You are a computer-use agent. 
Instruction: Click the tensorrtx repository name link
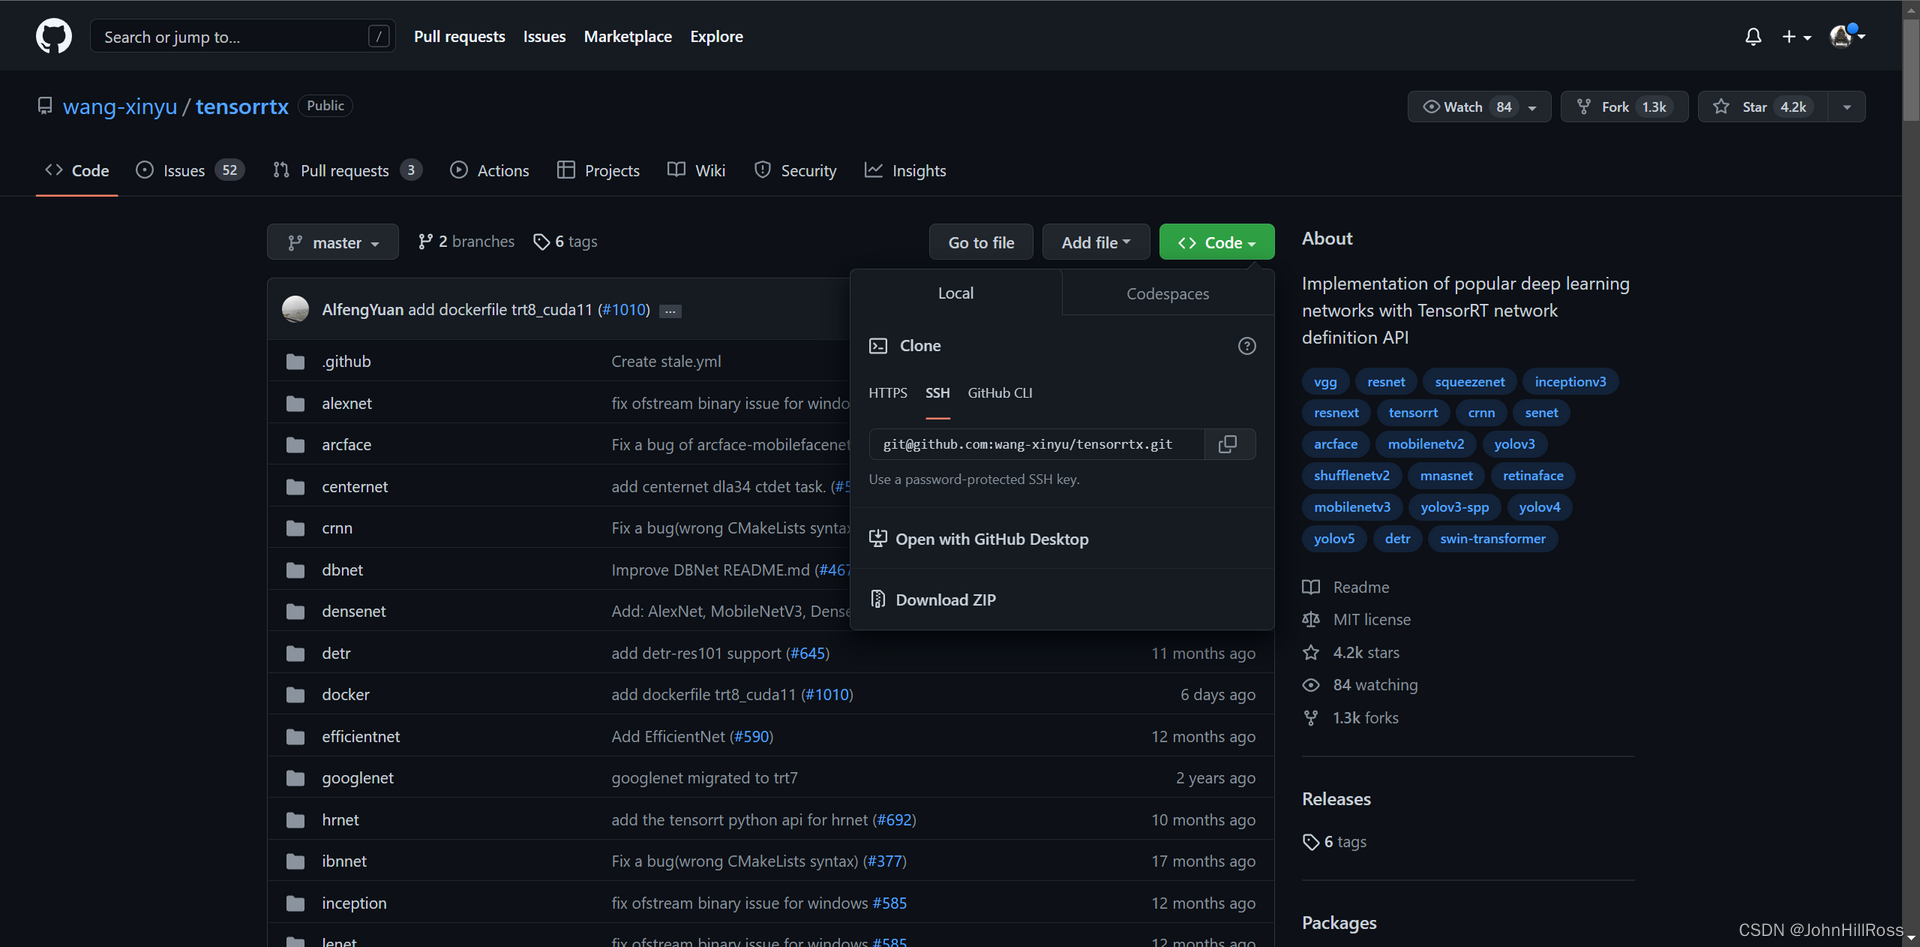coord(242,106)
